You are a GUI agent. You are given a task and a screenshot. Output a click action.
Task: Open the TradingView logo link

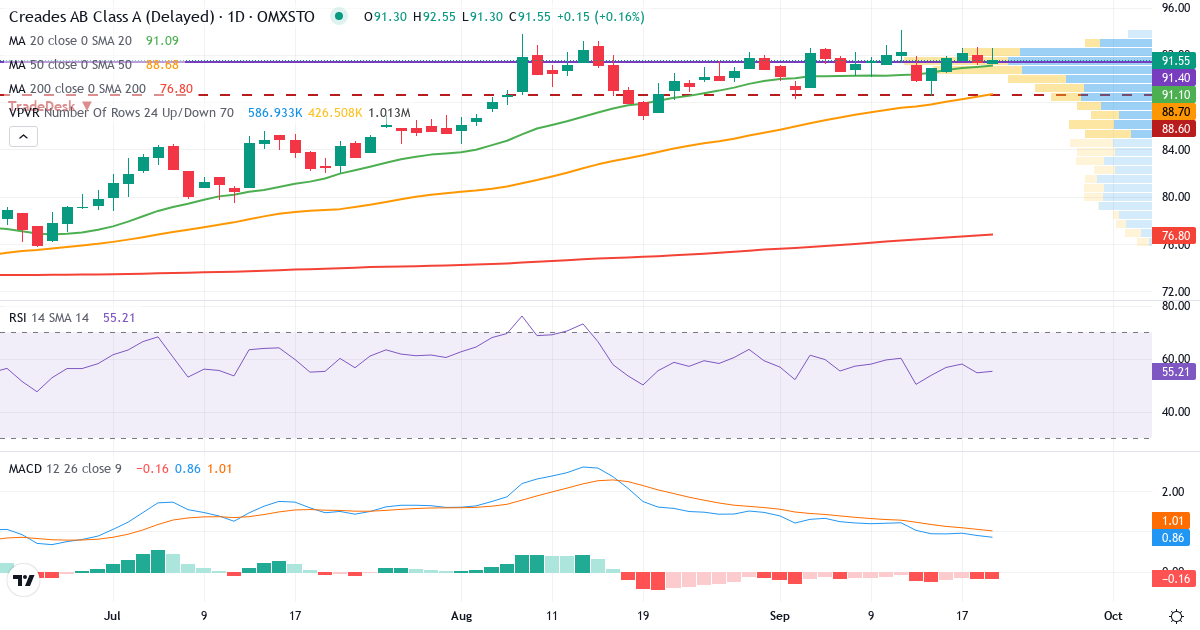point(24,580)
